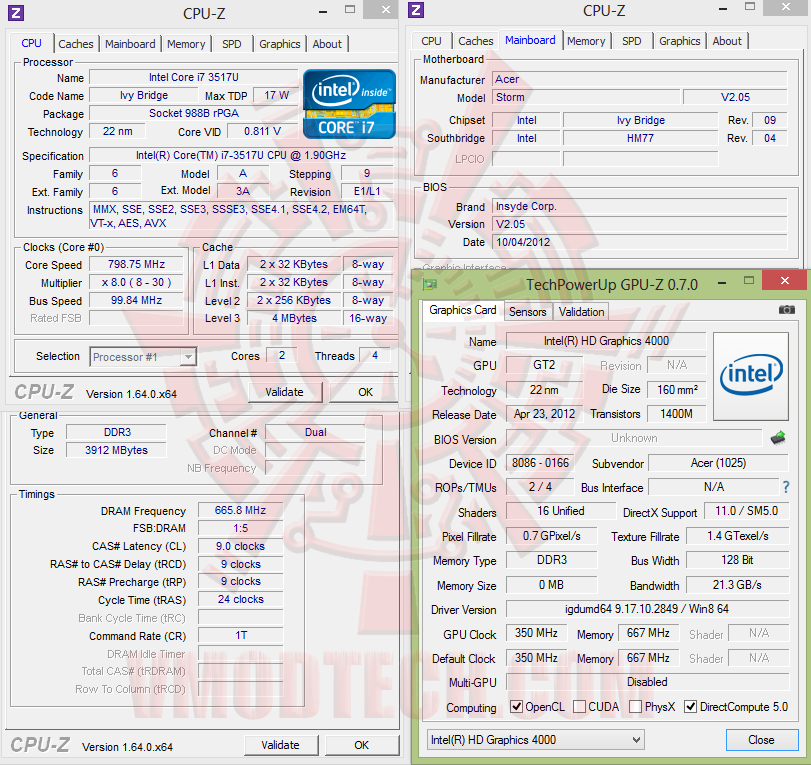Click the Specification field with i7-3517U text
Screen dimensions: 811x765
coord(241,155)
